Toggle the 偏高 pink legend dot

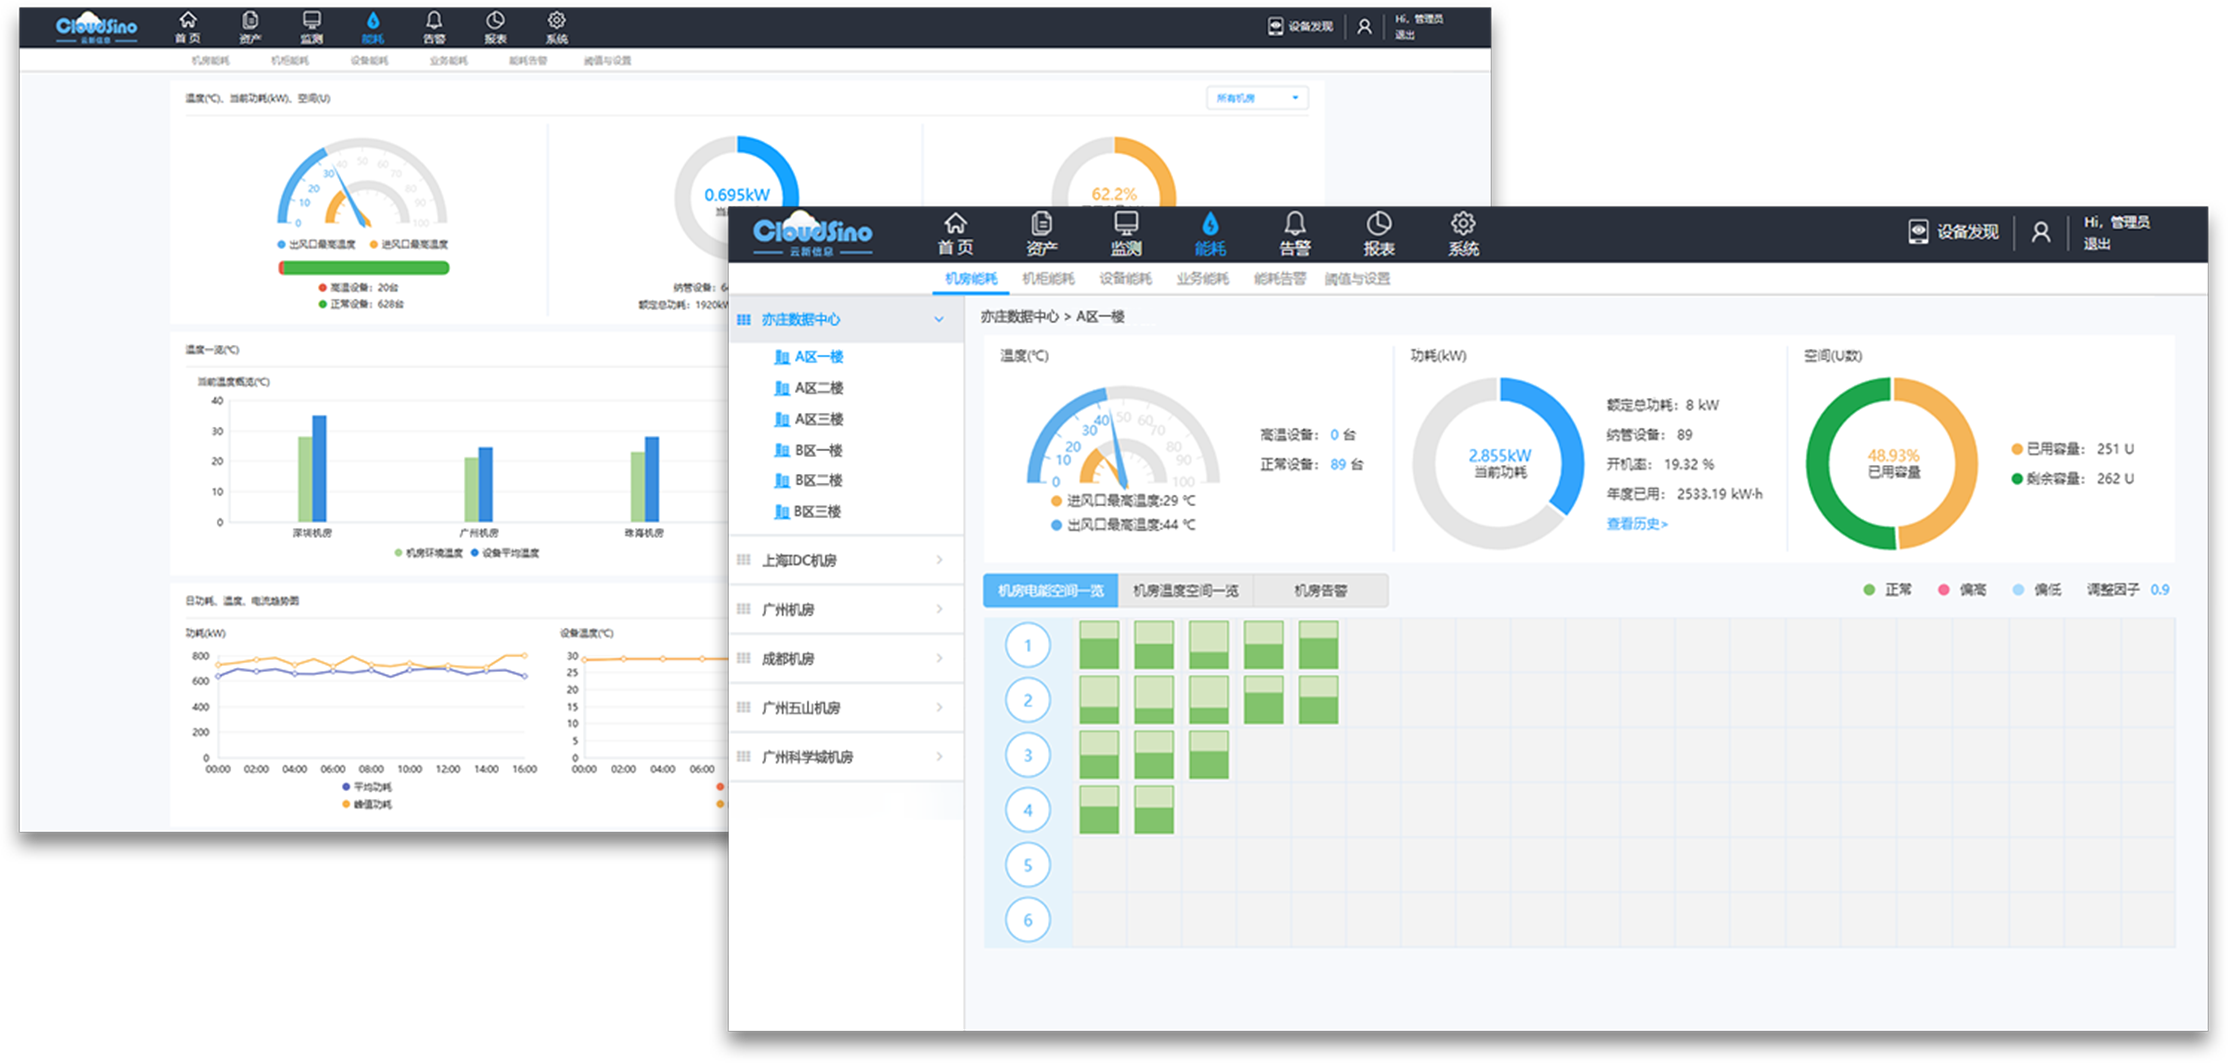pos(1944,590)
